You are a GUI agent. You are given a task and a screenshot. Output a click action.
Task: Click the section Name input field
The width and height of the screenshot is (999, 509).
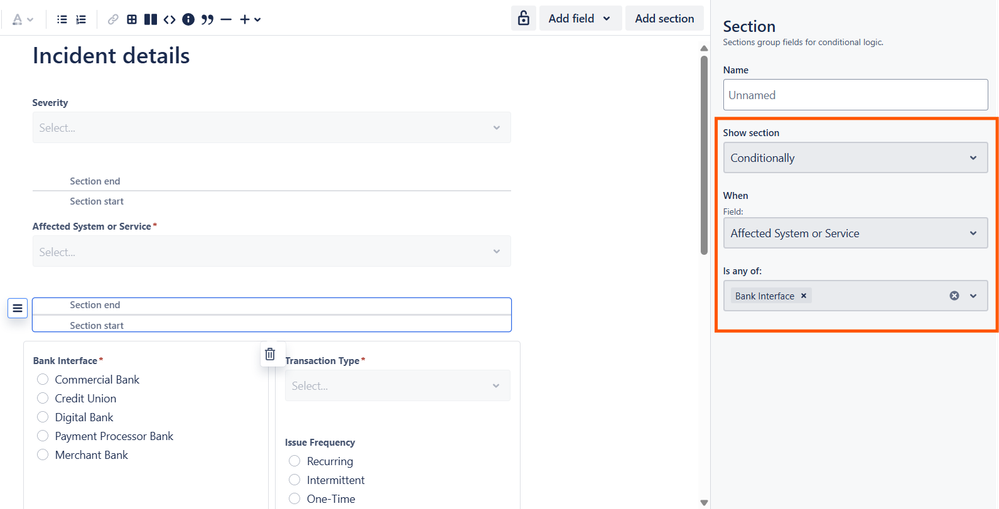click(856, 95)
